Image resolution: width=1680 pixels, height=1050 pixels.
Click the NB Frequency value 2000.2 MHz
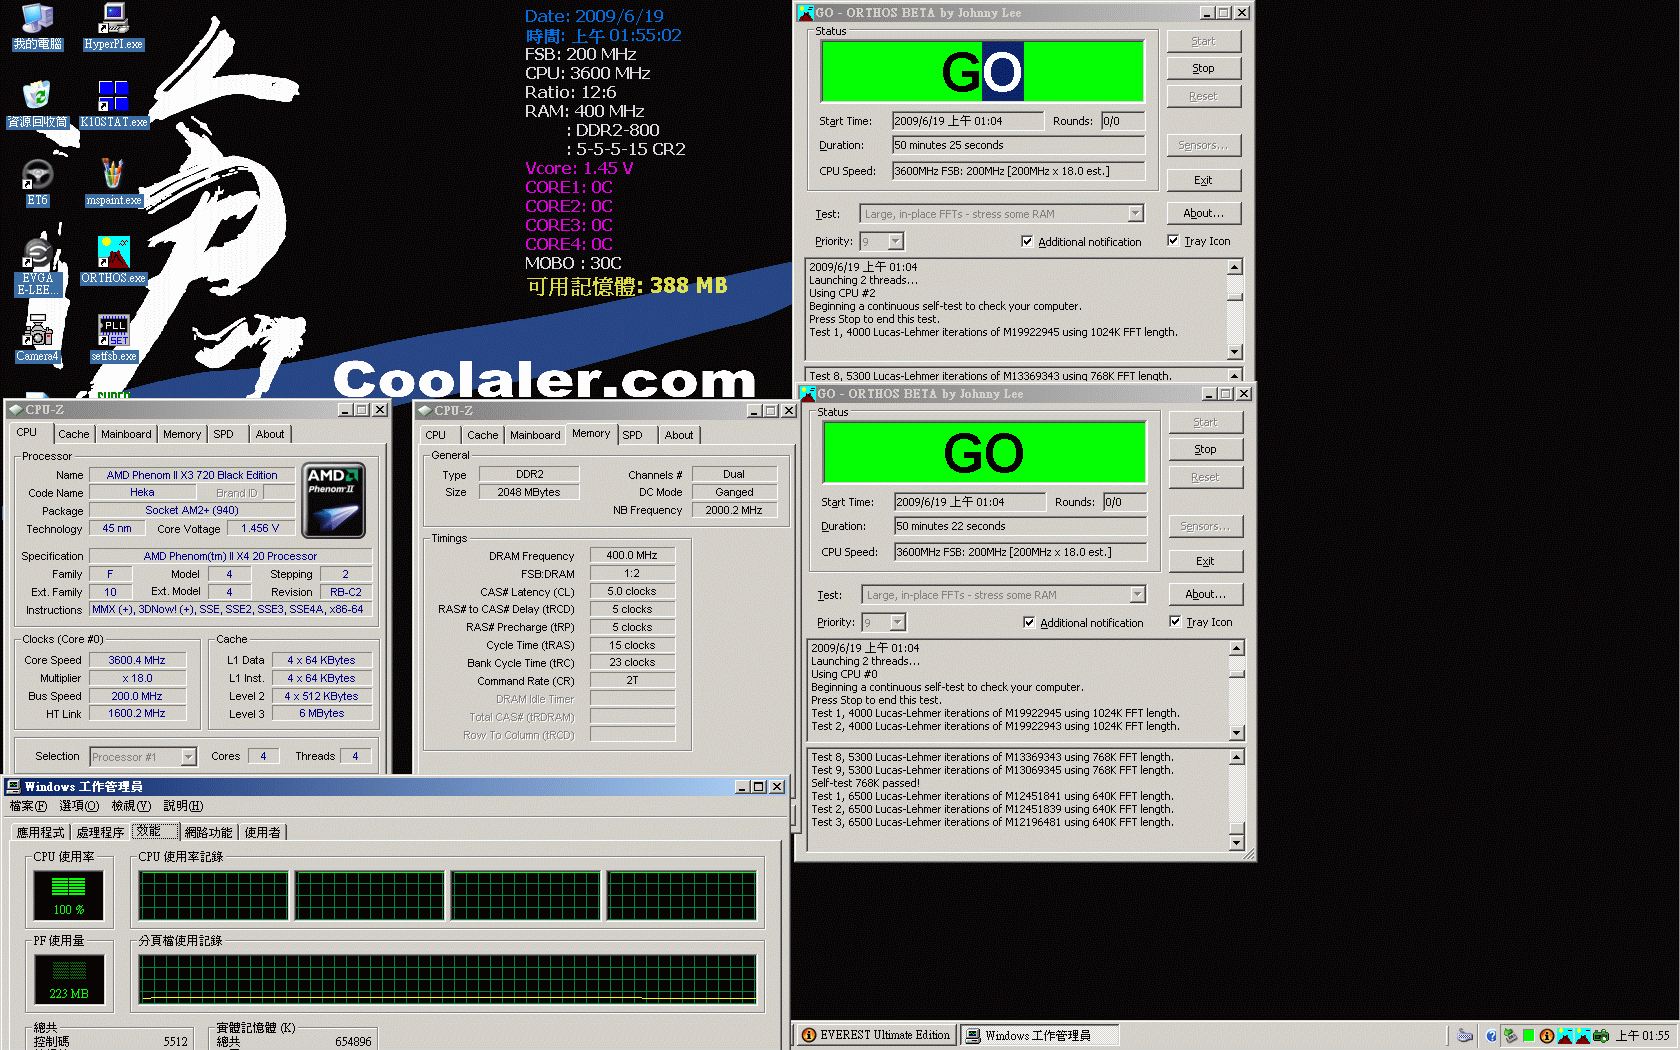pos(734,511)
